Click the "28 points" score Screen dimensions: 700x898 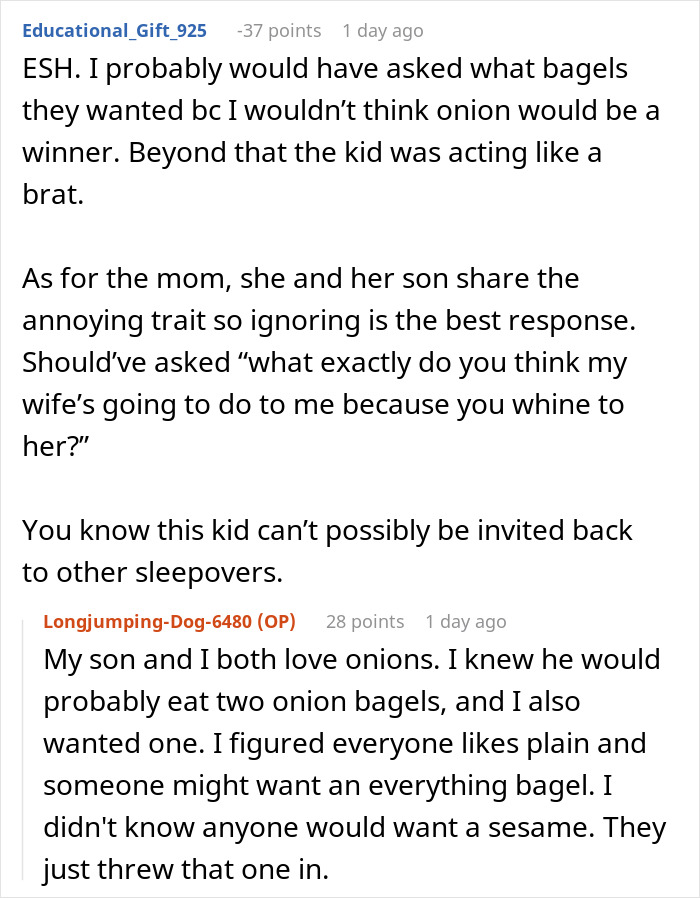(365, 621)
